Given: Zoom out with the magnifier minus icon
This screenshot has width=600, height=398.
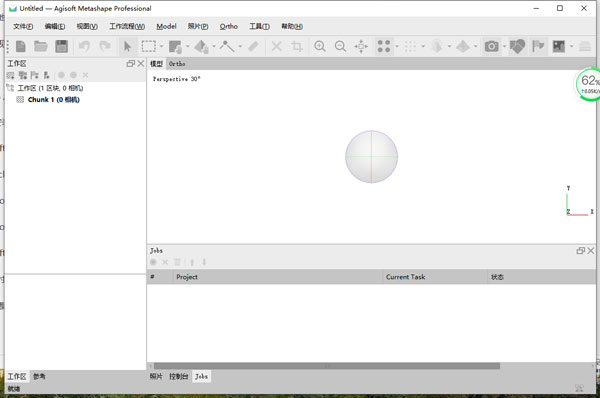Looking at the screenshot, I should coord(340,46).
